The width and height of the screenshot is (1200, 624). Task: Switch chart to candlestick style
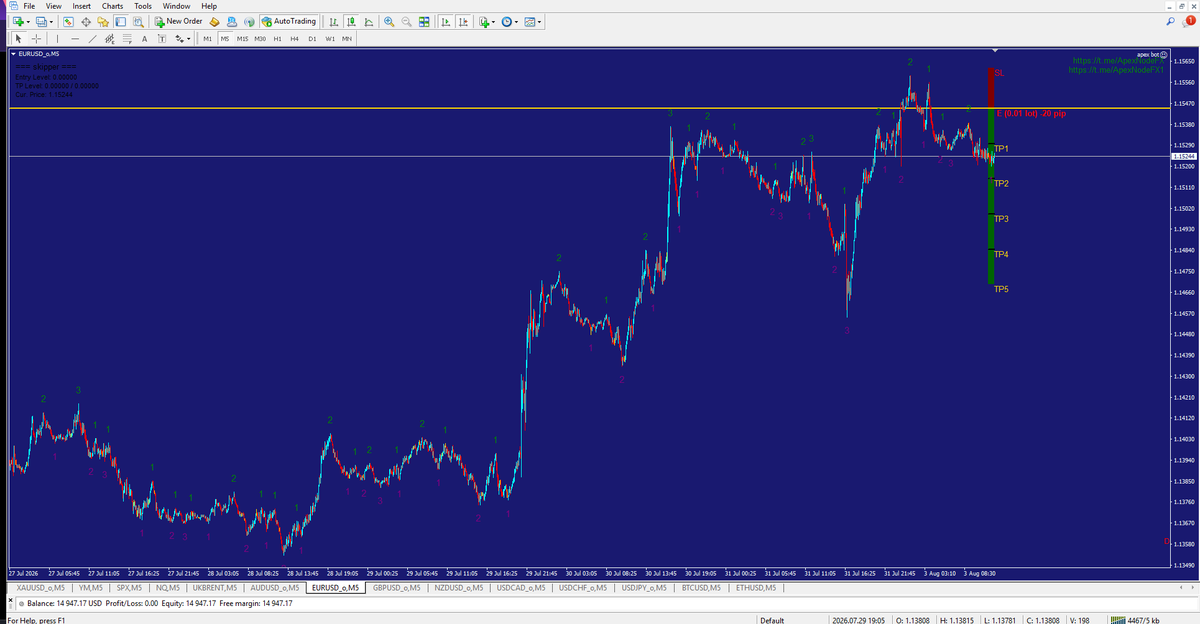pyautogui.click(x=352, y=21)
